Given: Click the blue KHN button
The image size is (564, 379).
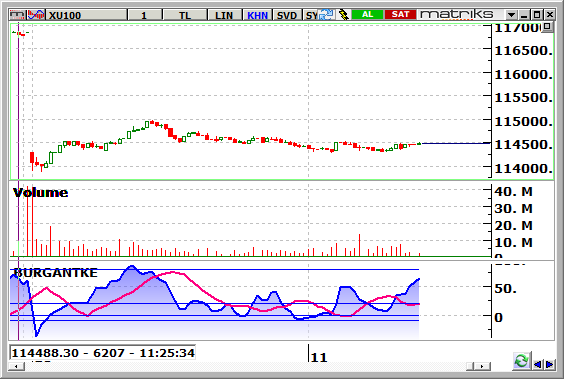Looking at the screenshot, I should pos(257,15).
